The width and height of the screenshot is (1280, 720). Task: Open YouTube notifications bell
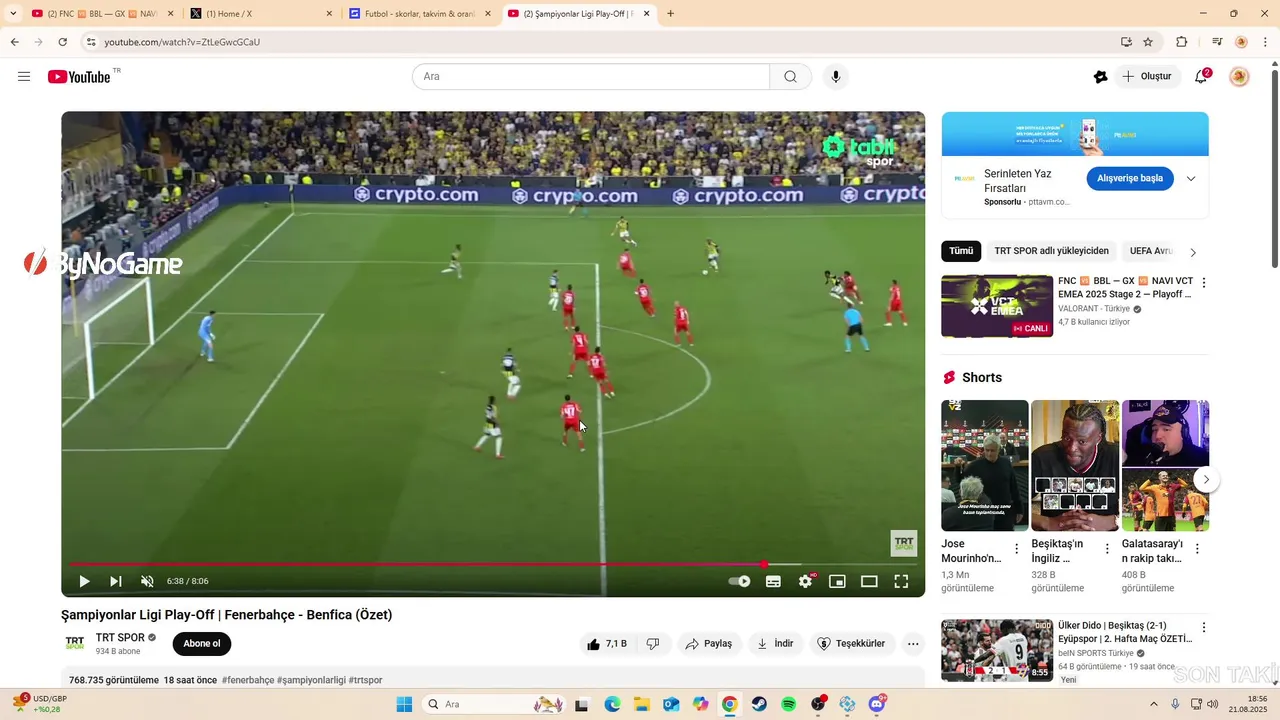click(x=1202, y=77)
